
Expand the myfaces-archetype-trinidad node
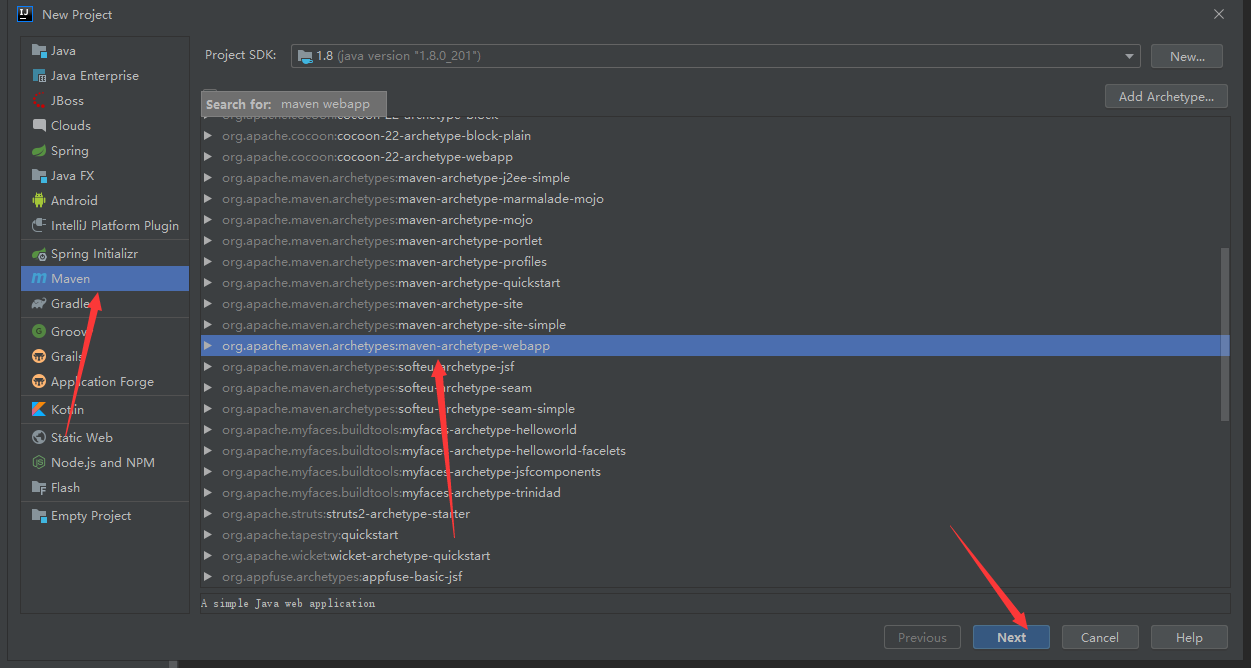(x=208, y=493)
